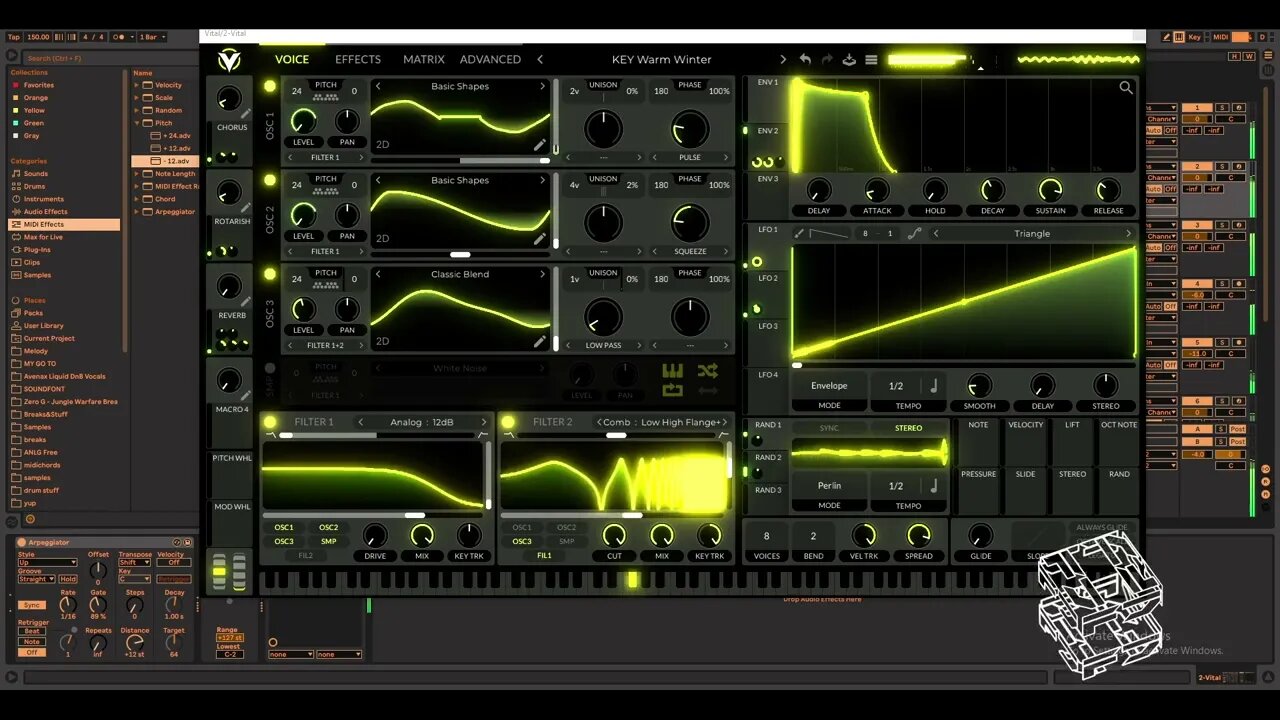Toggle random STEREO option

[908, 428]
